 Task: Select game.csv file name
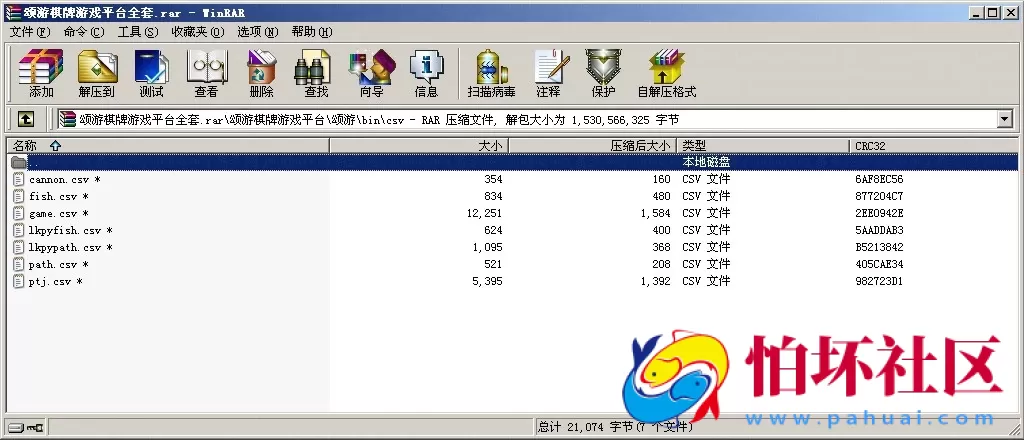click(59, 213)
